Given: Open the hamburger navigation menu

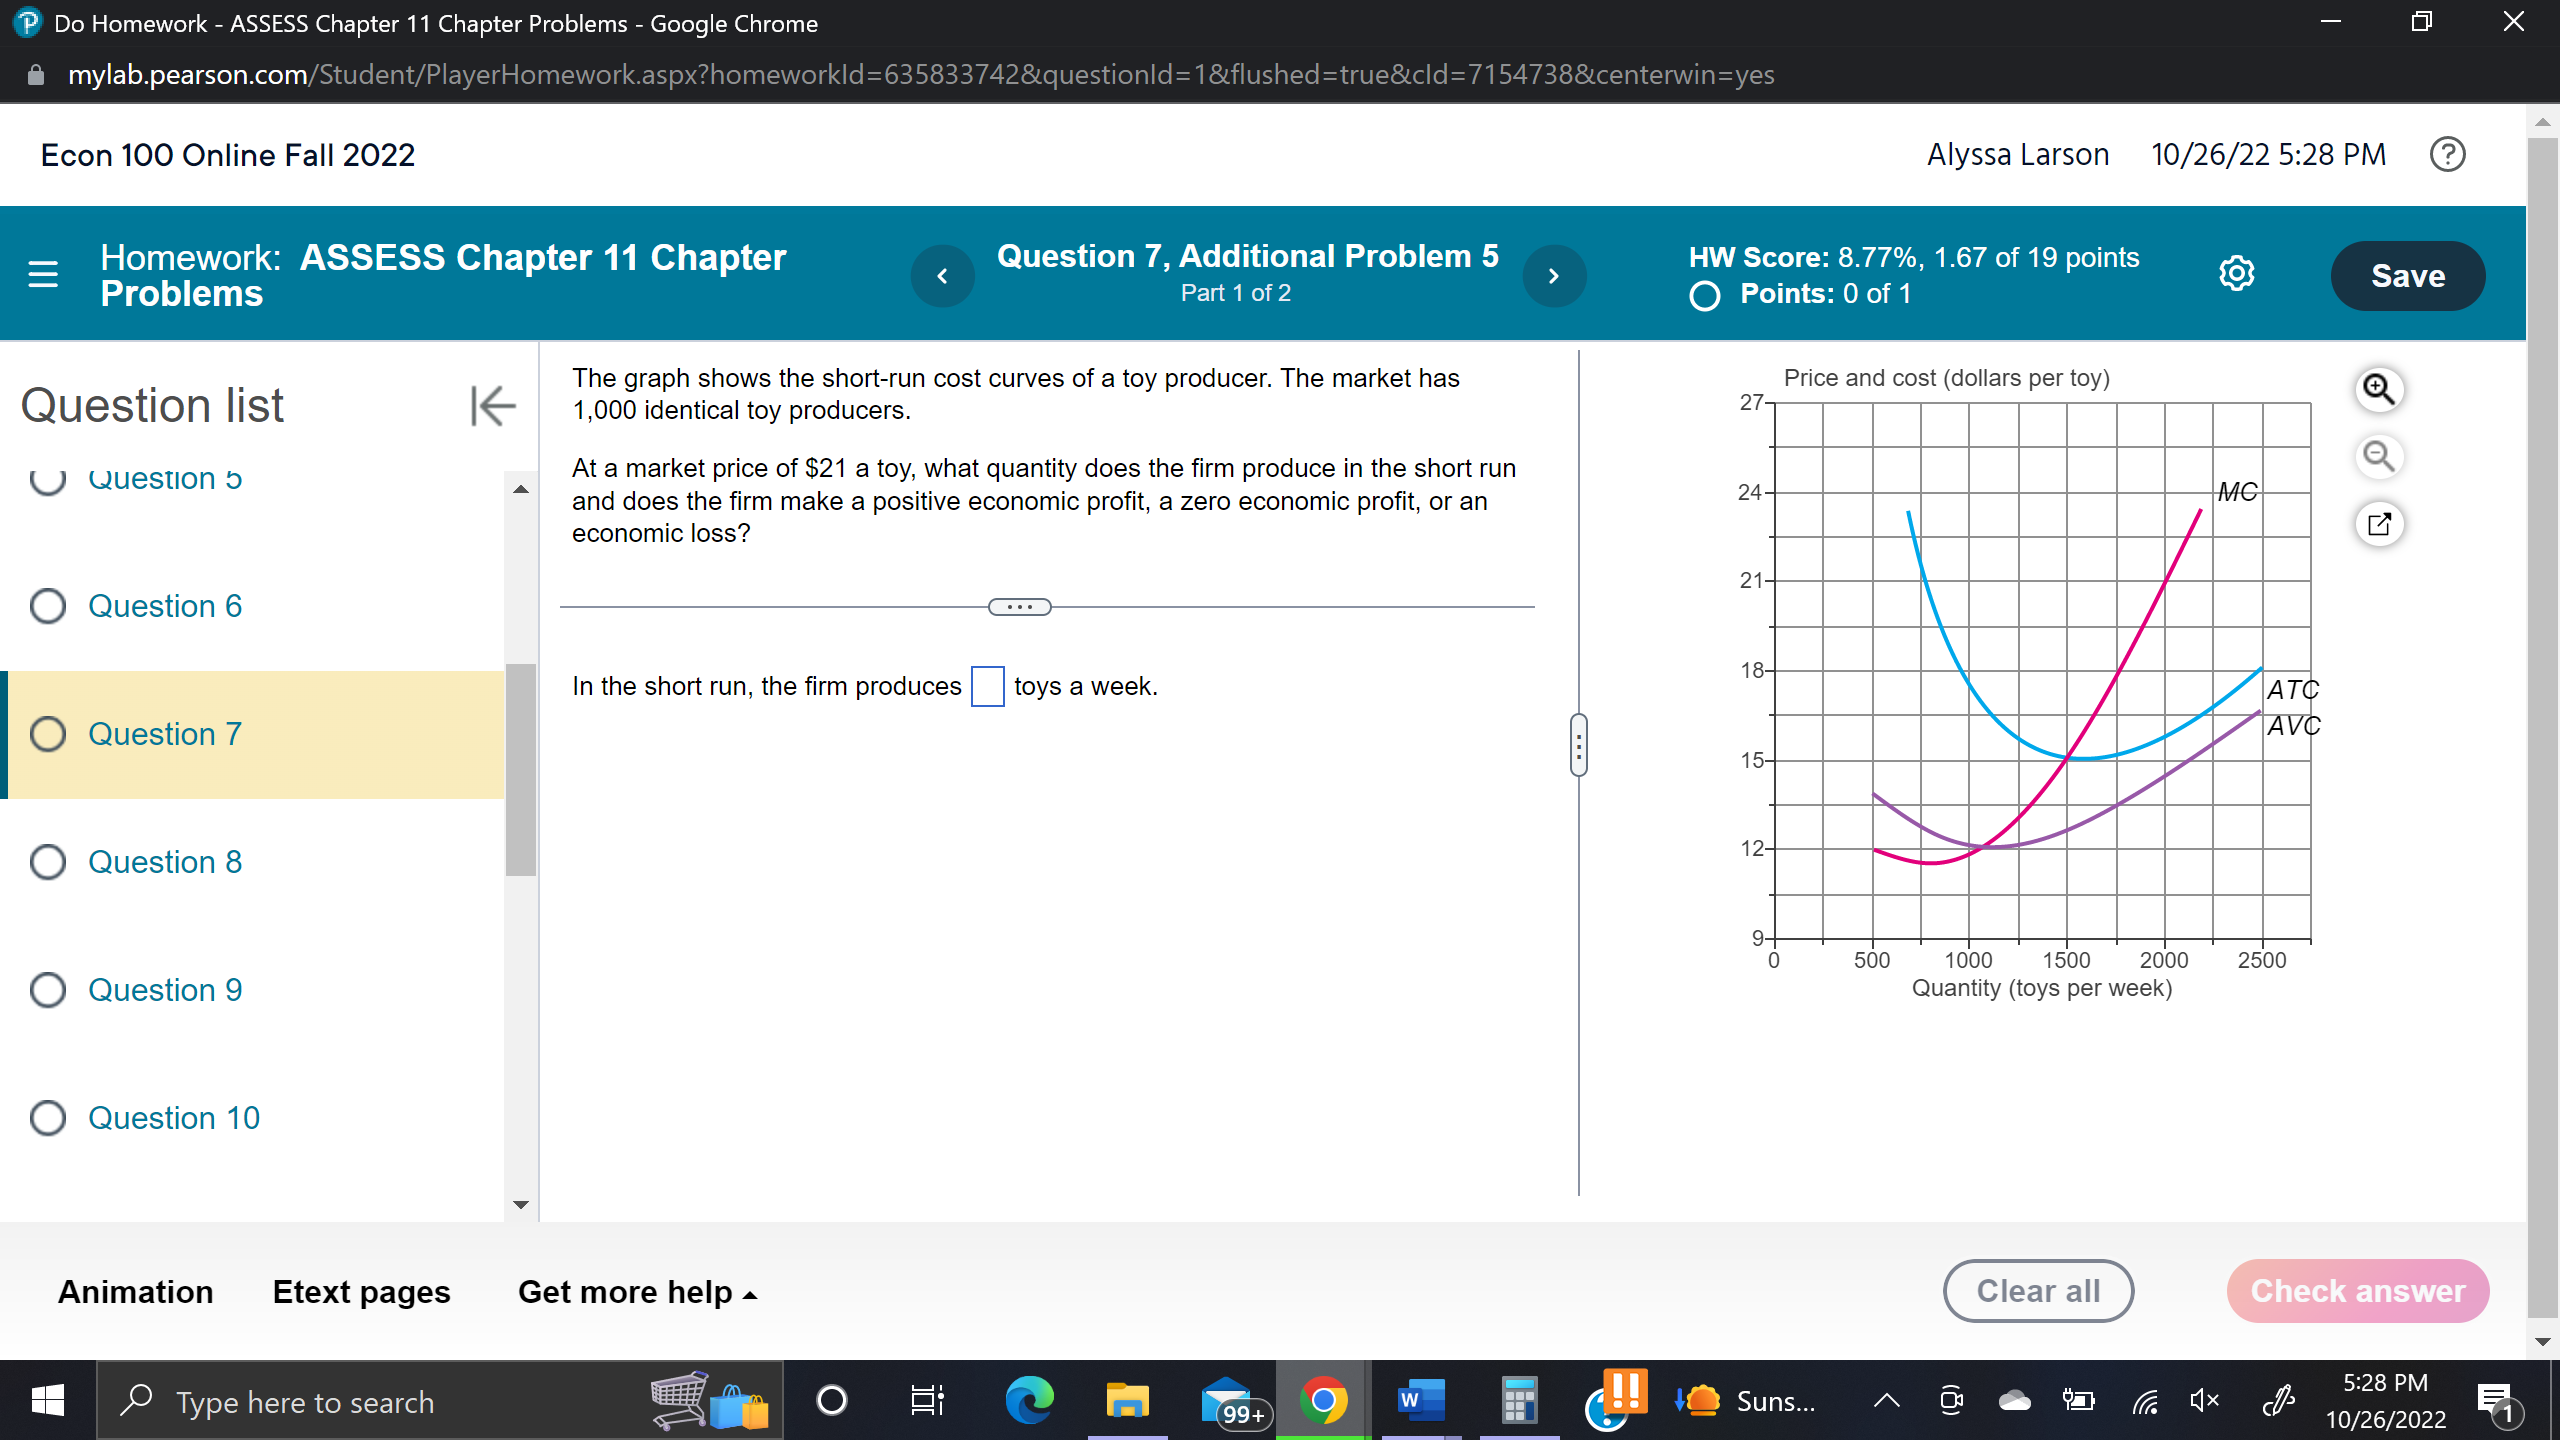Looking at the screenshot, I should coord(43,274).
